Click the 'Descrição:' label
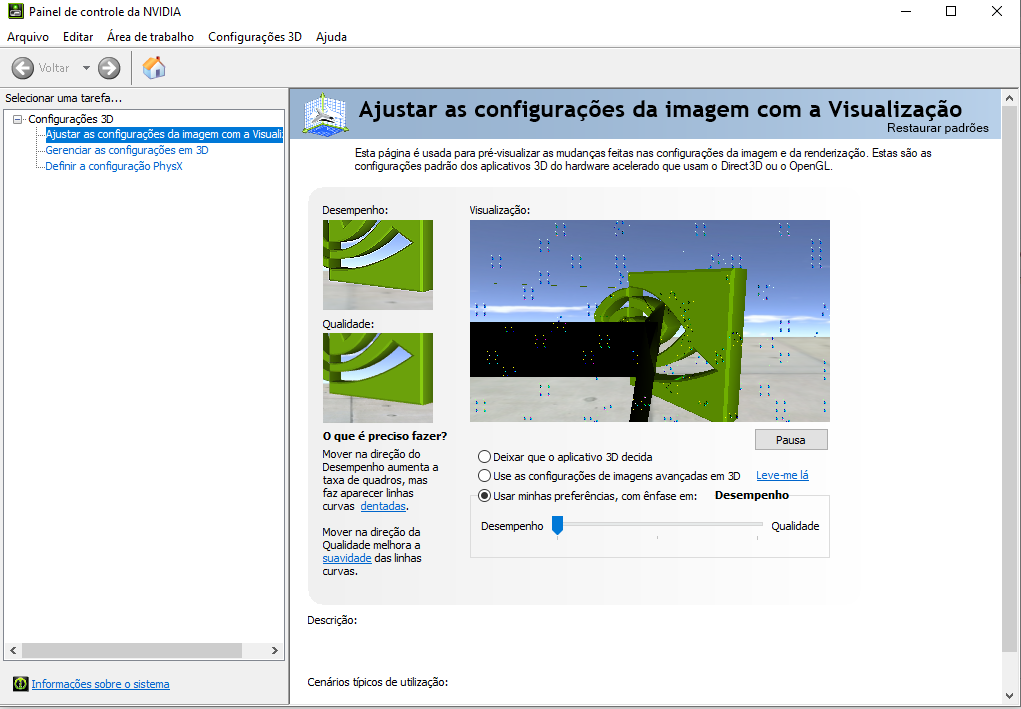Screen dimensions: 1021x709 [x=332, y=620]
